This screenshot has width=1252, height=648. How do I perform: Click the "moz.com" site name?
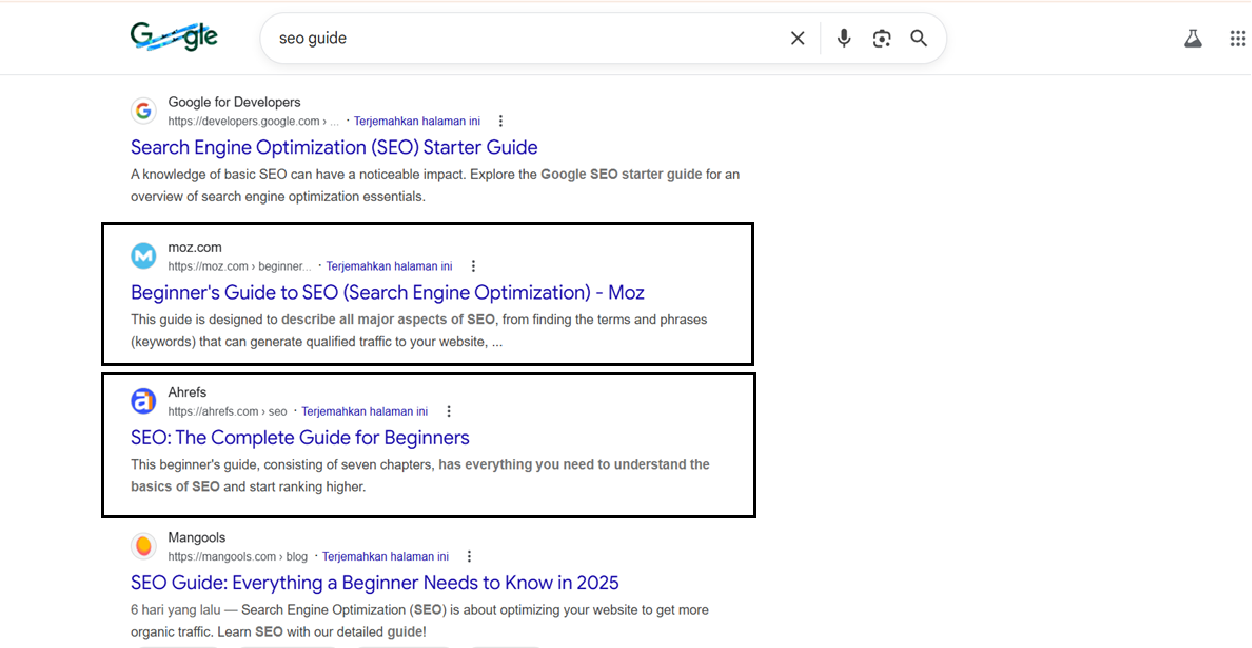(195, 247)
